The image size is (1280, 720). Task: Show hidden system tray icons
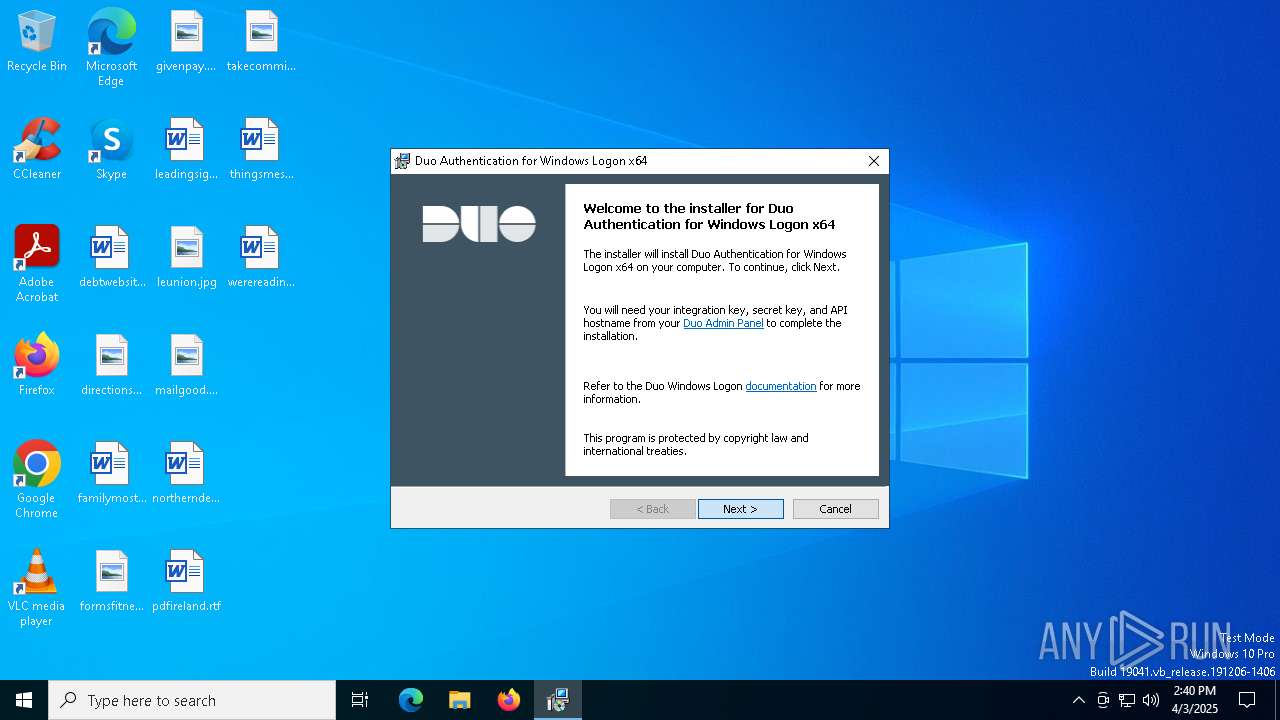1078,700
